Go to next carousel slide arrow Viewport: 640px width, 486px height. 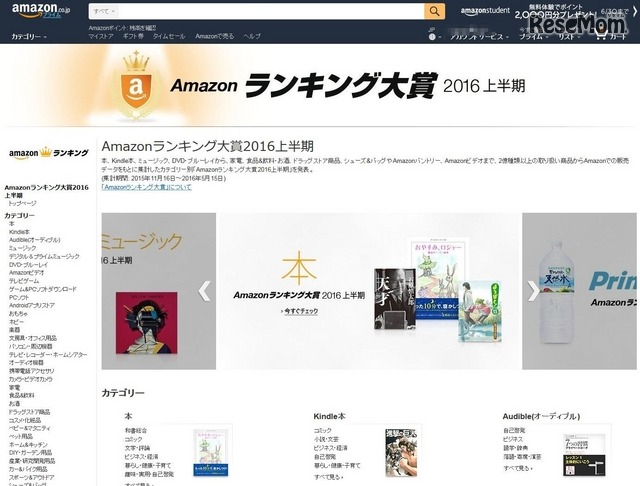(x=533, y=291)
